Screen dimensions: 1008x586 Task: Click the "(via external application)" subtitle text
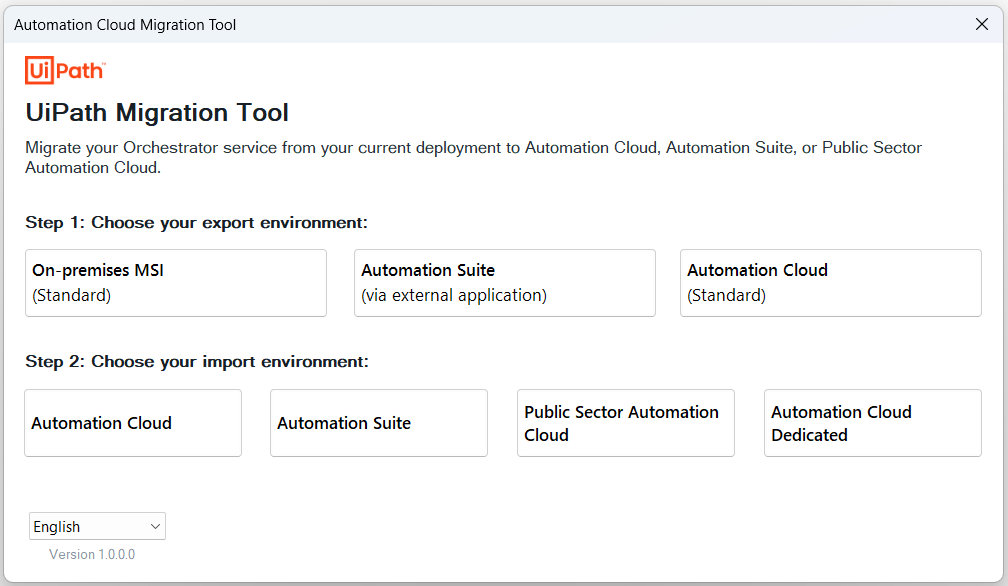tap(454, 295)
